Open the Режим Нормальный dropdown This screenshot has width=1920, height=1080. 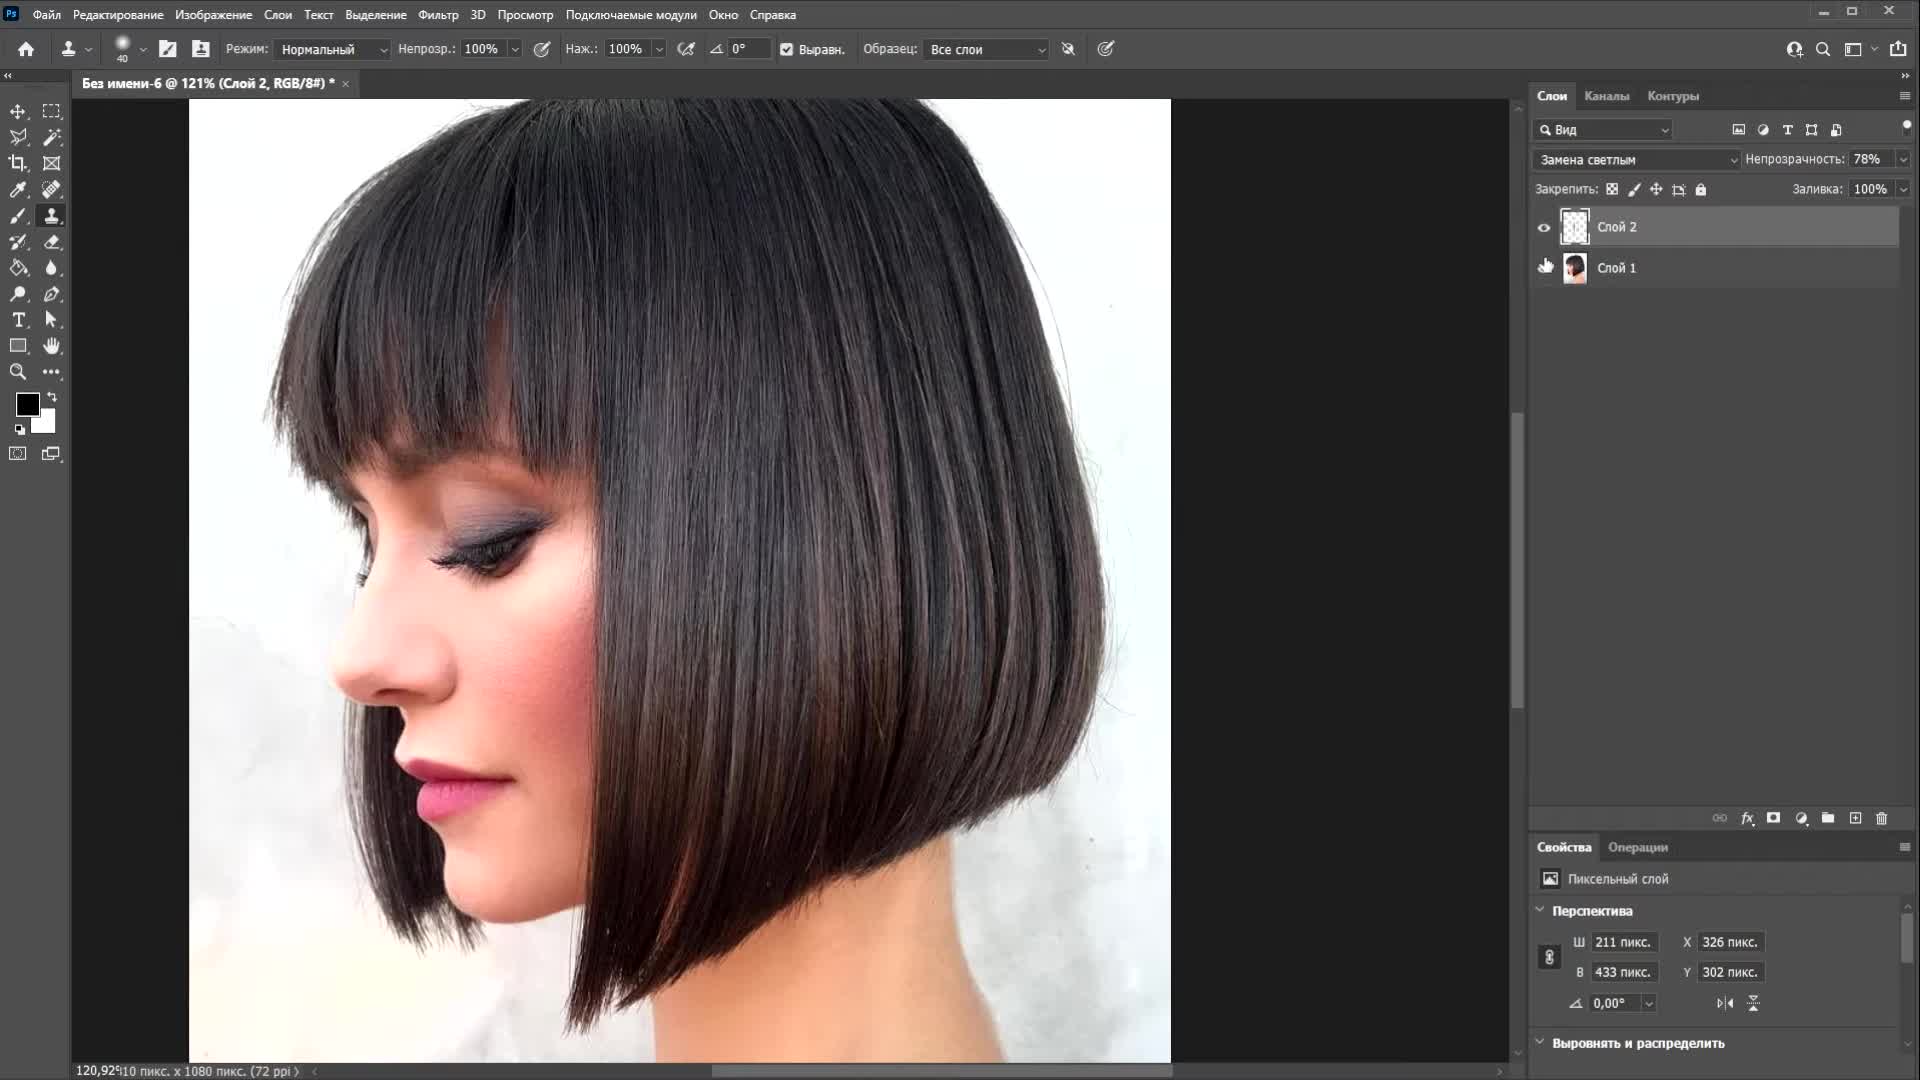[x=333, y=49]
